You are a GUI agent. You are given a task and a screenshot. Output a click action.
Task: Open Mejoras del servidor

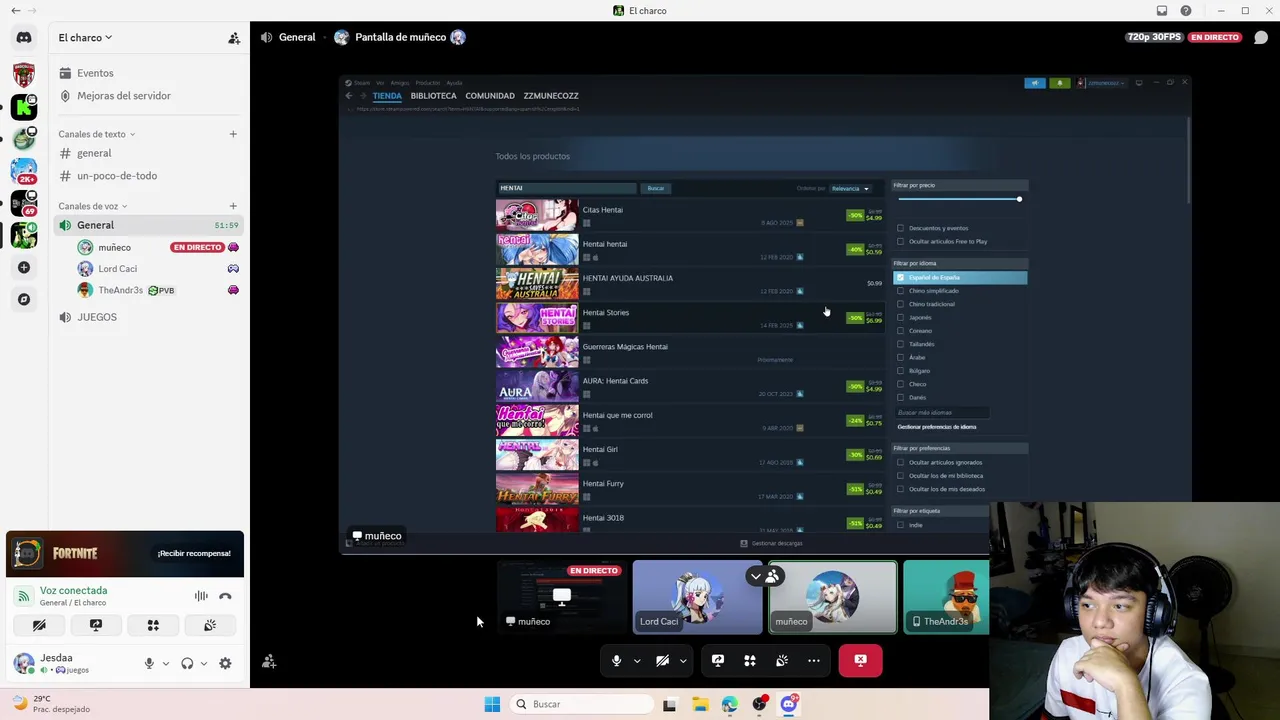[x=147, y=96]
